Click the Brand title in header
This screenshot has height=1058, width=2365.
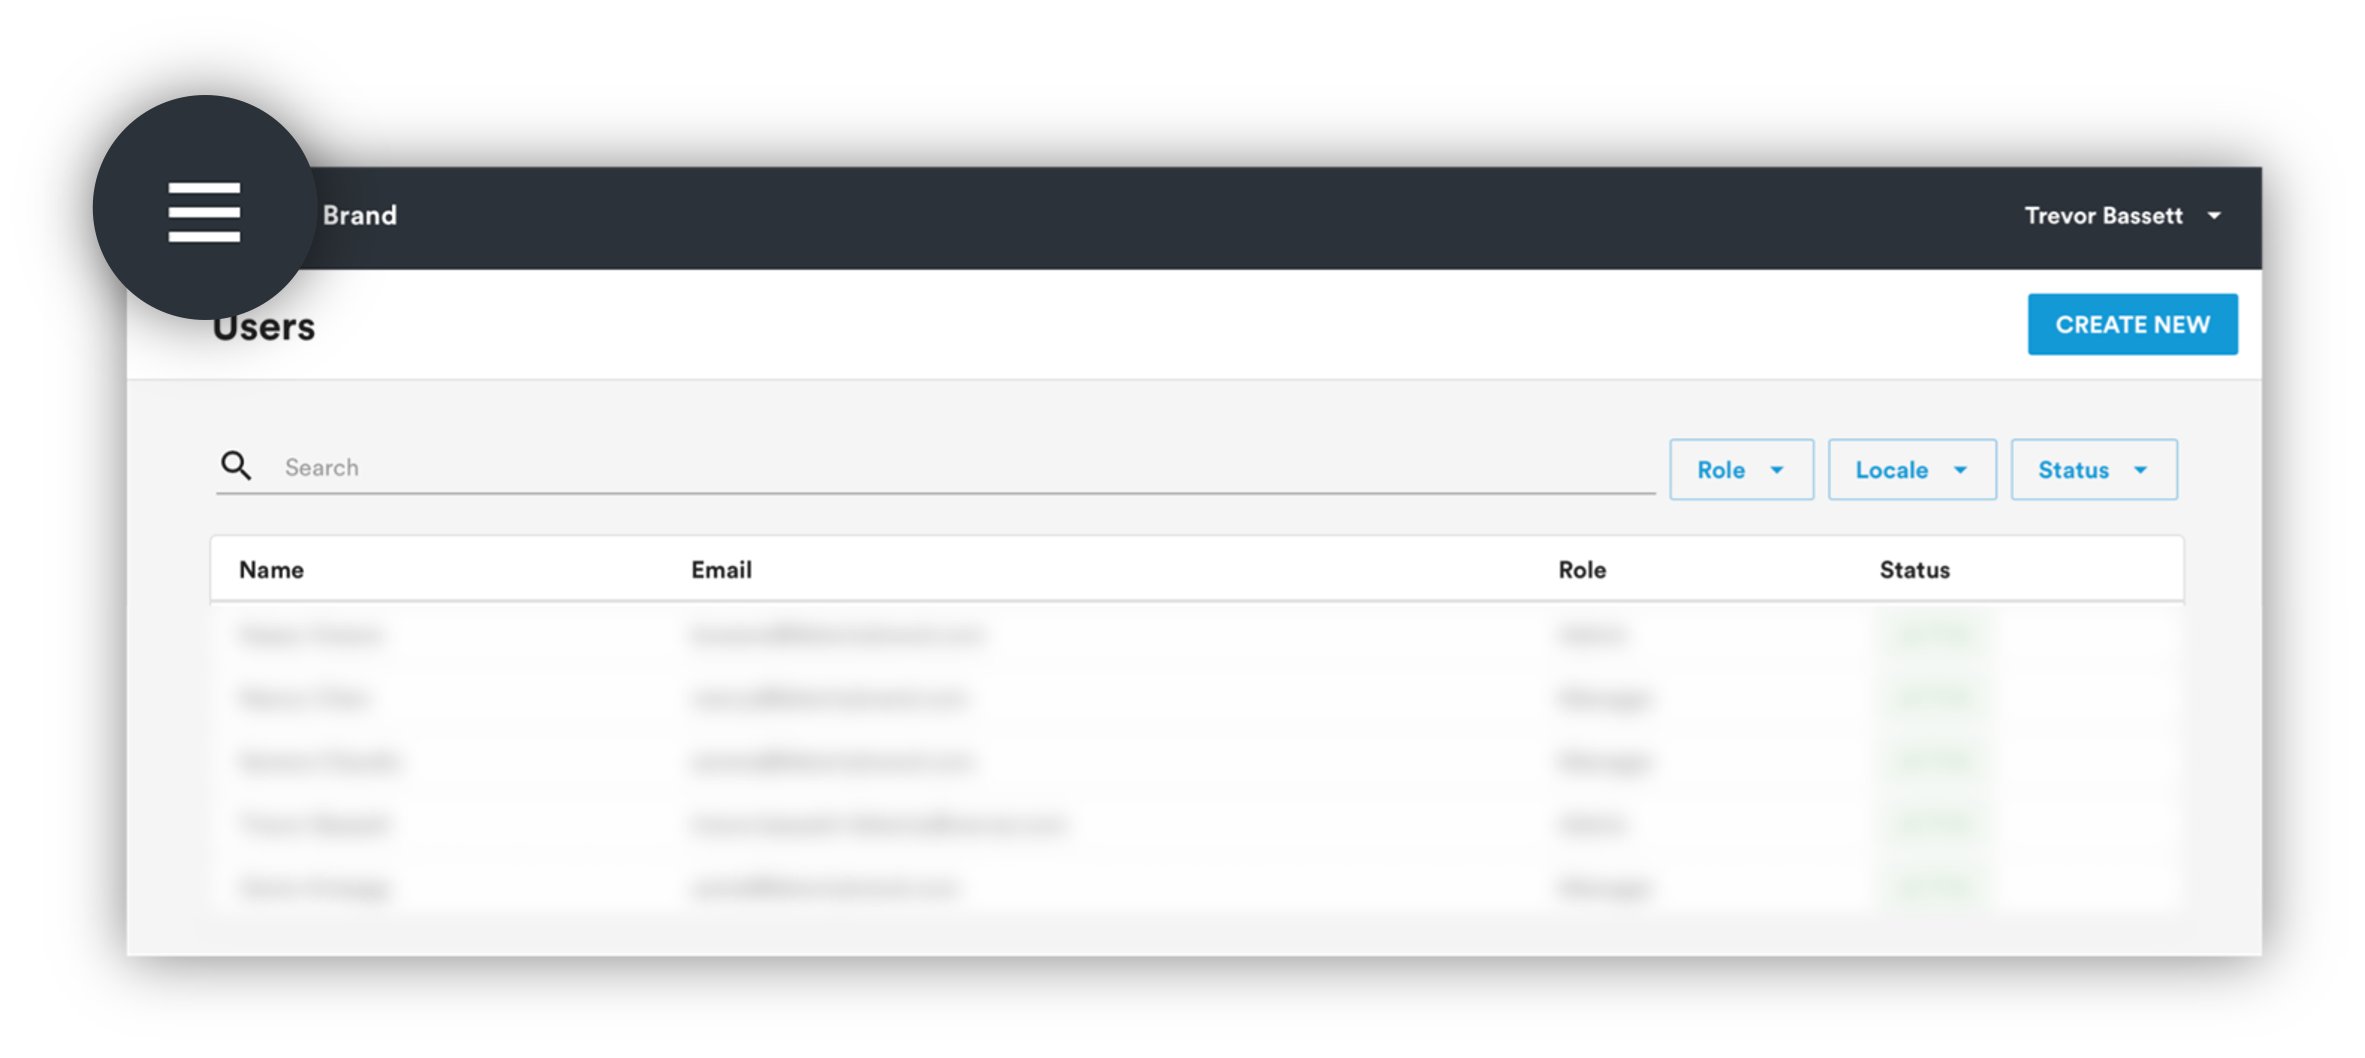point(359,216)
